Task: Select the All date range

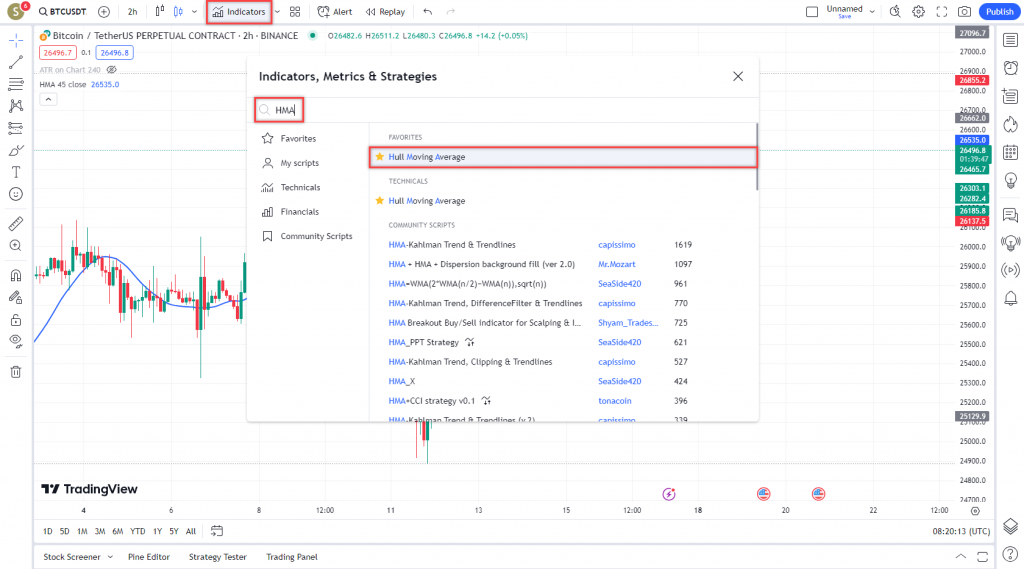Action: (x=191, y=532)
